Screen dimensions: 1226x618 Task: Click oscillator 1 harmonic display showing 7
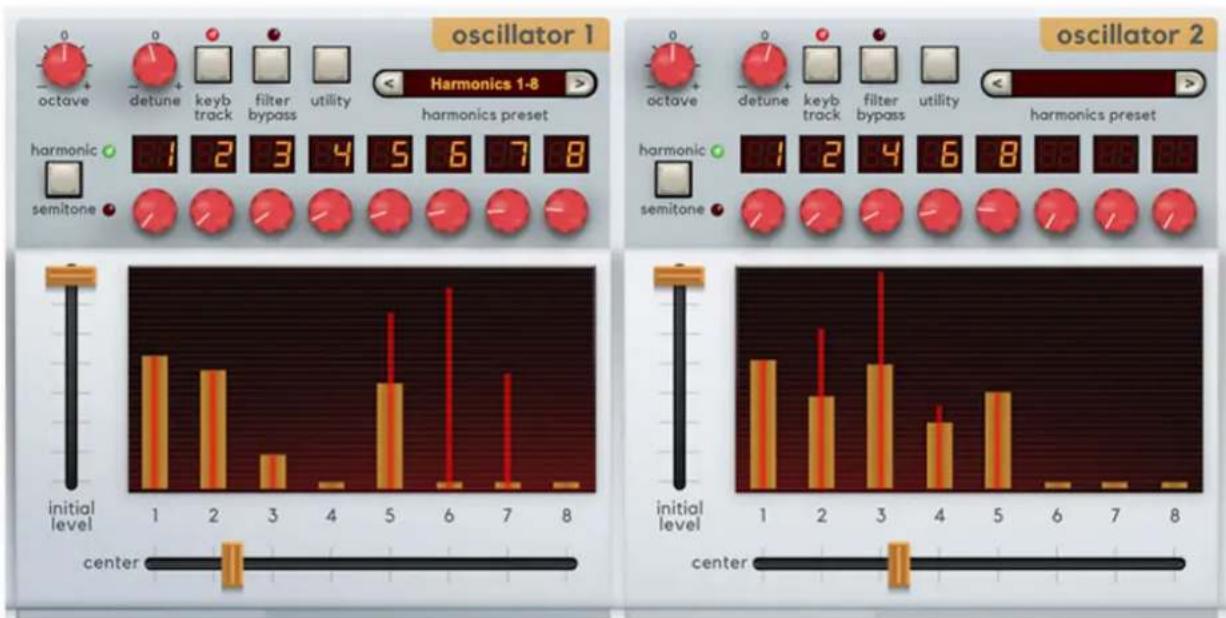[x=507, y=156]
